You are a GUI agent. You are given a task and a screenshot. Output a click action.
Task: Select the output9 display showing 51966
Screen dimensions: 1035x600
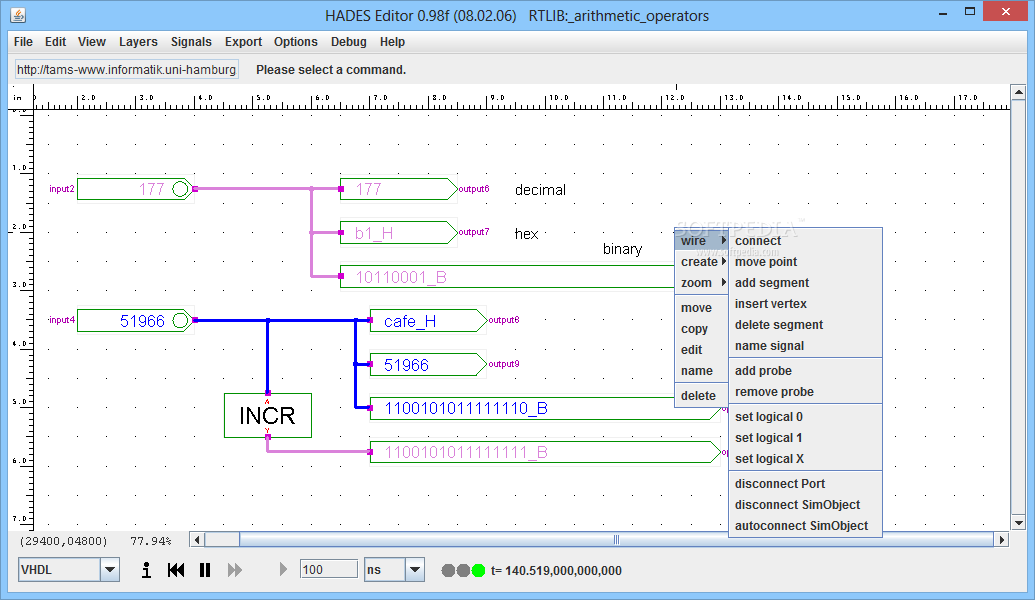click(x=428, y=364)
